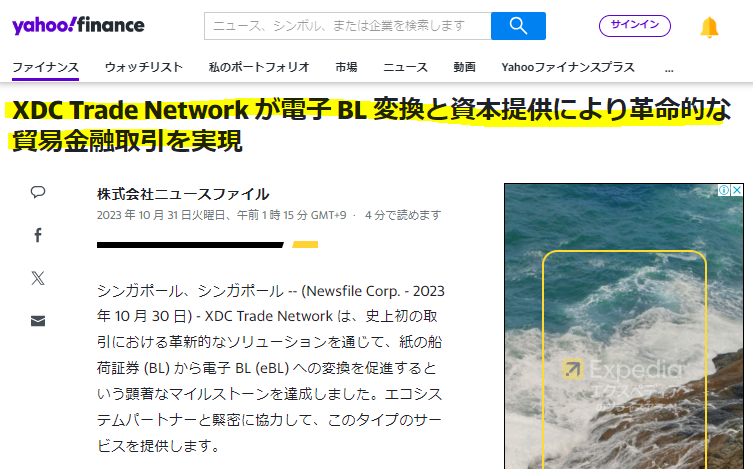753x469 pixels.
Task: Open the notifications bell icon
Action: click(x=709, y=27)
